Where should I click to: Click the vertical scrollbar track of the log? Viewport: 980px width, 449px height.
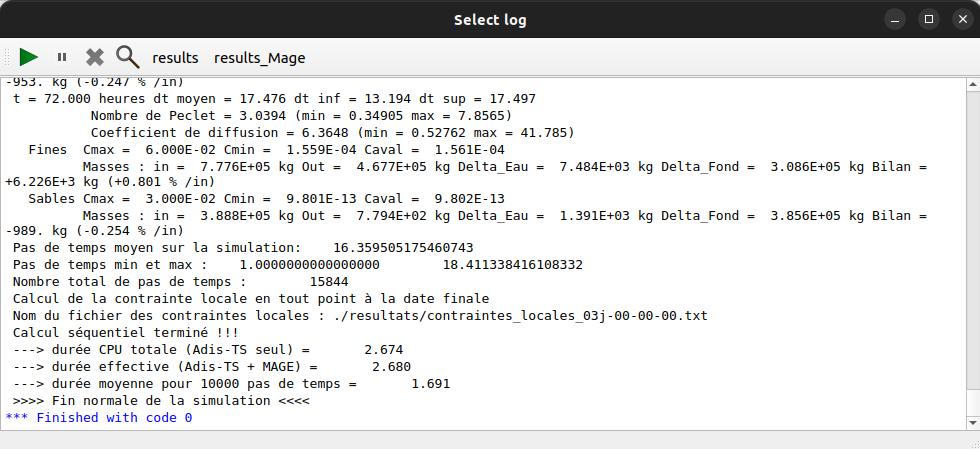(x=973, y=250)
